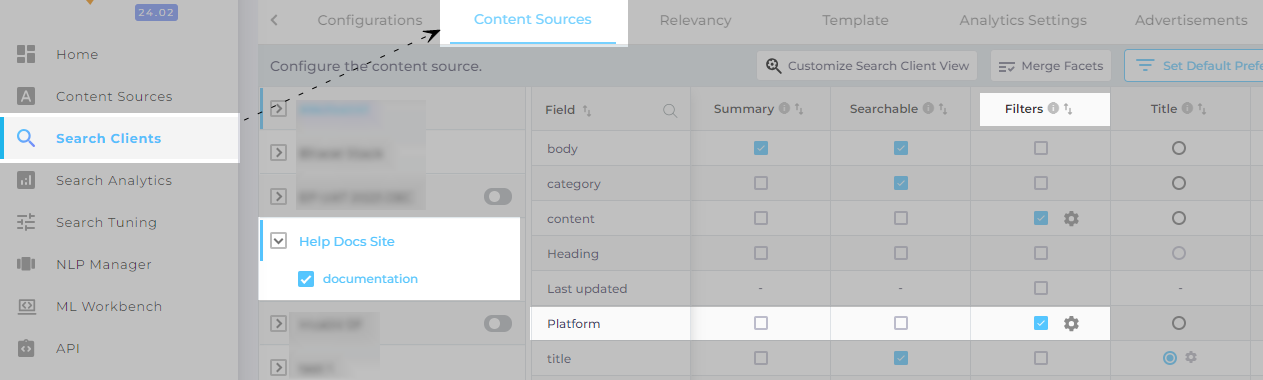Screen dimensions: 1263x380
Task: Open the content filter settings gear
Action: tap(1071, 218)
